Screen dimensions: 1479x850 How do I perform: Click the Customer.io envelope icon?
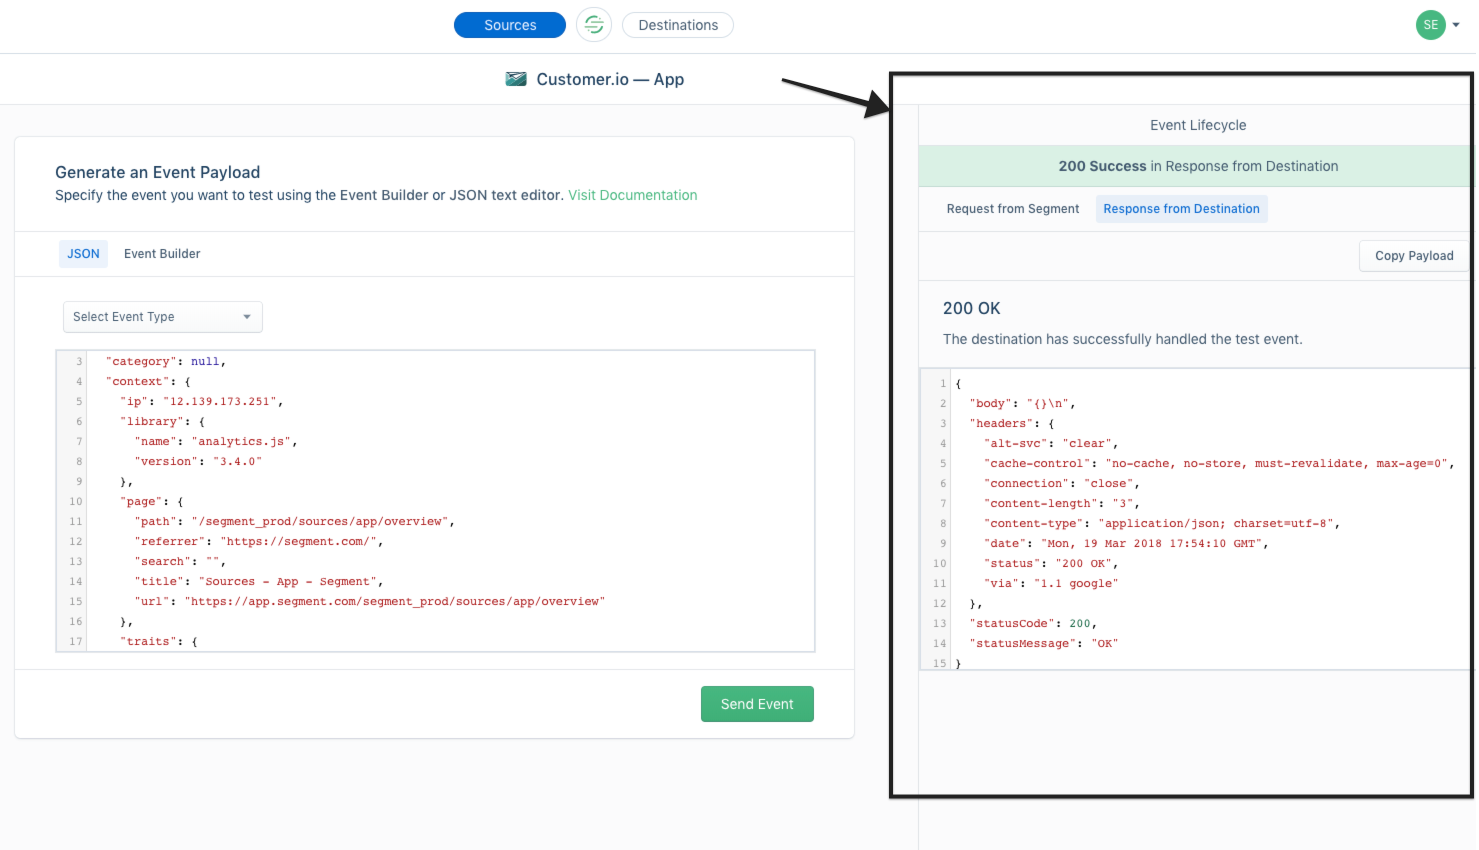click(516, 79)
